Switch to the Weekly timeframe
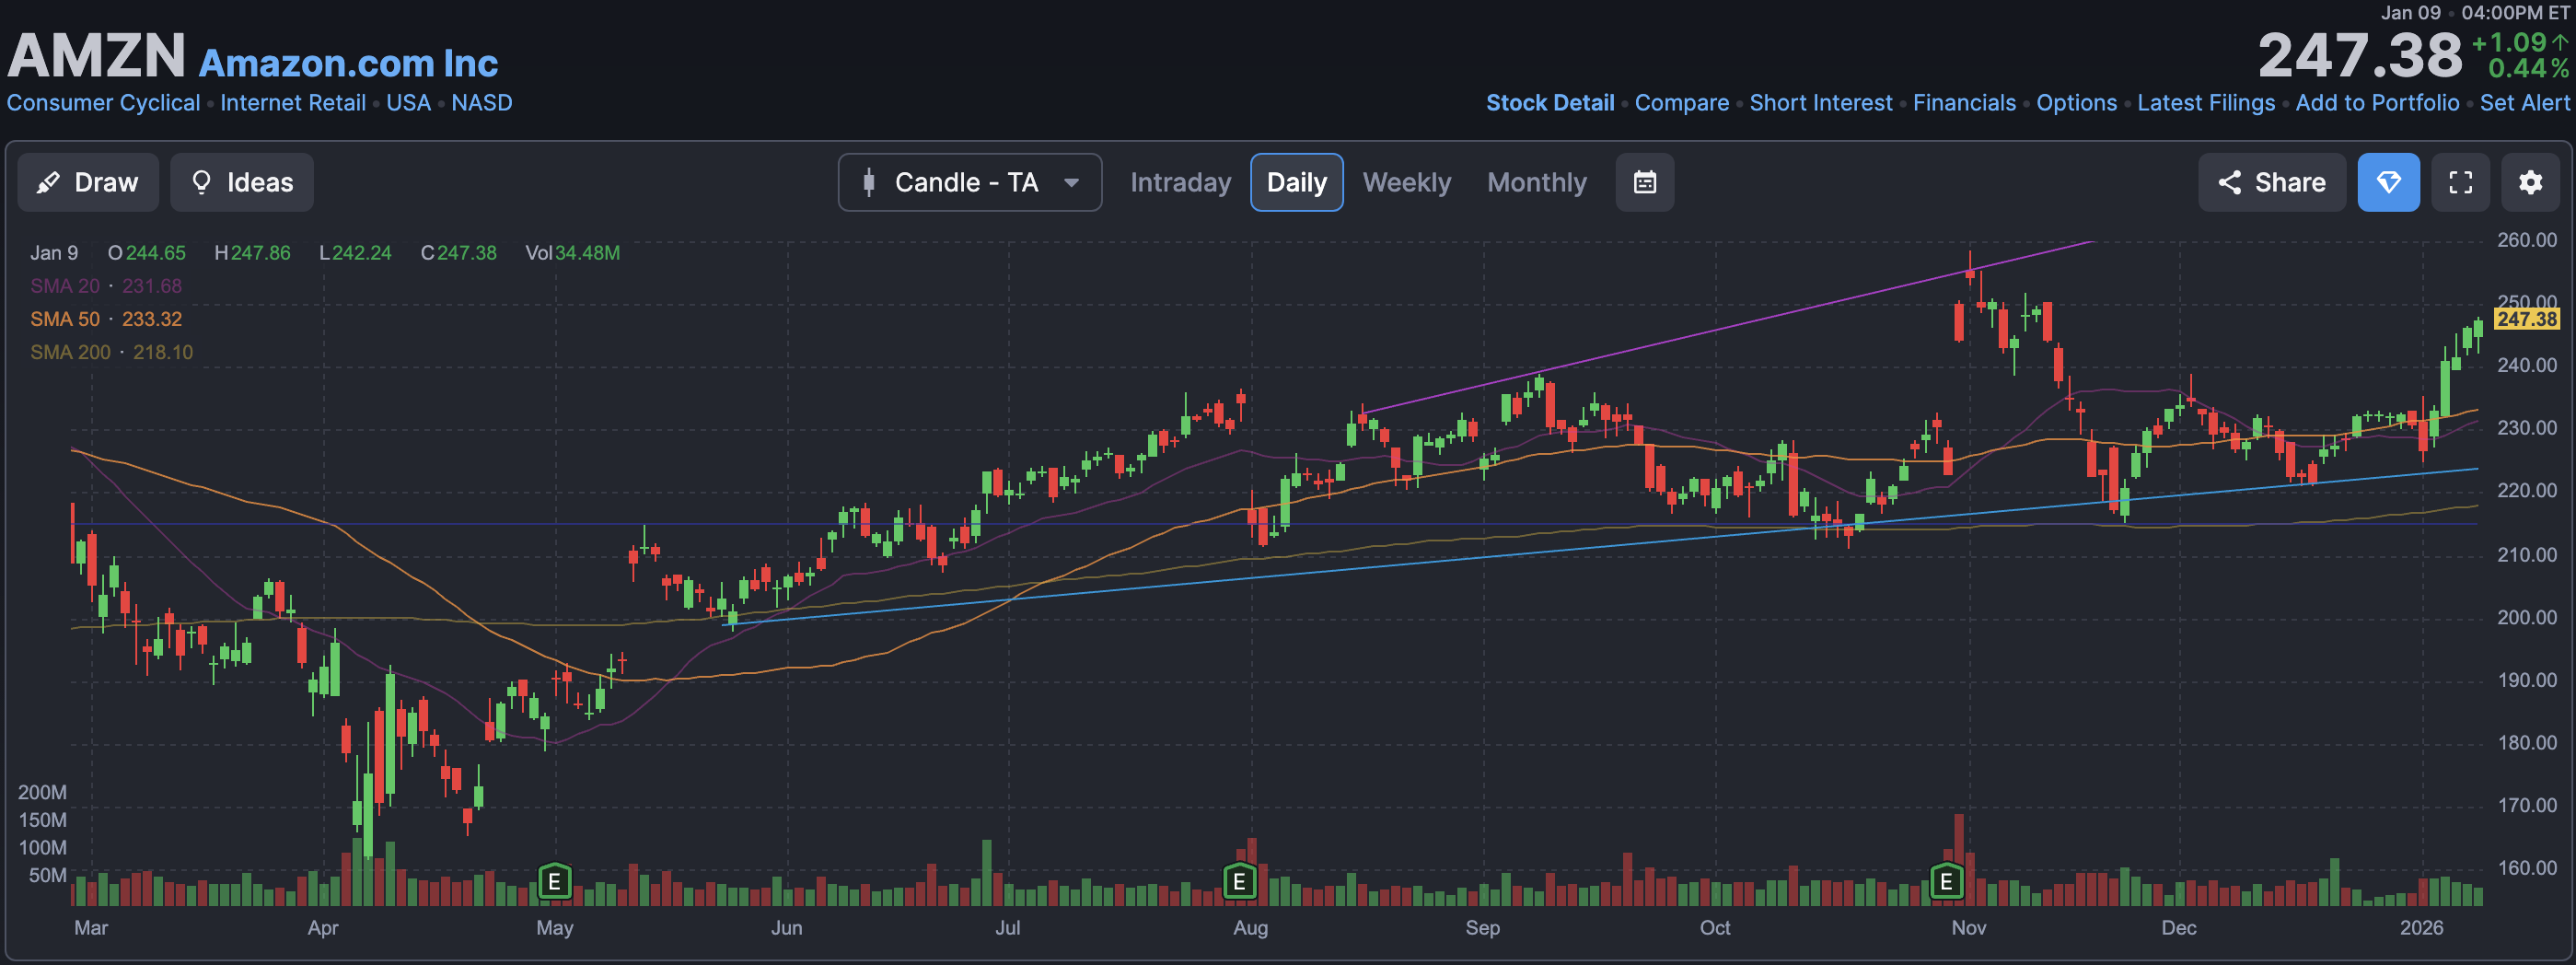Viewport: 2576px width, 965px height. [x=1406, y=182]
